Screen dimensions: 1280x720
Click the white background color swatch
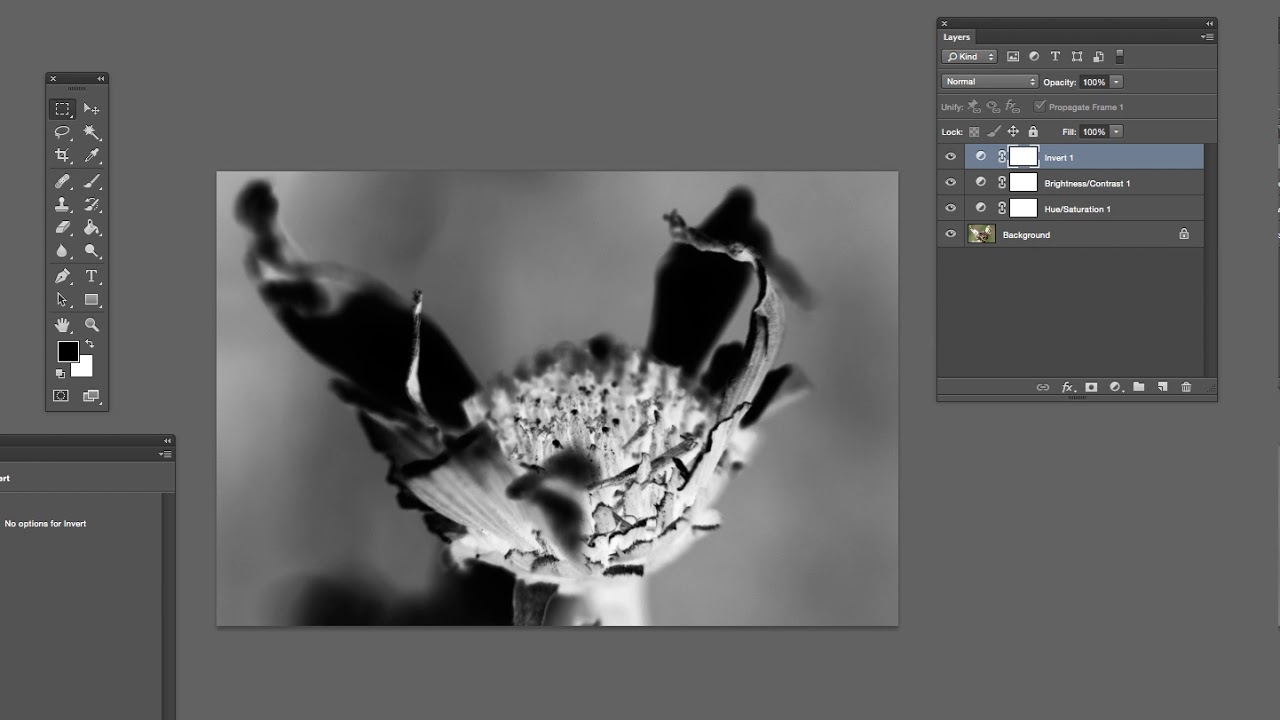(84, 368)
